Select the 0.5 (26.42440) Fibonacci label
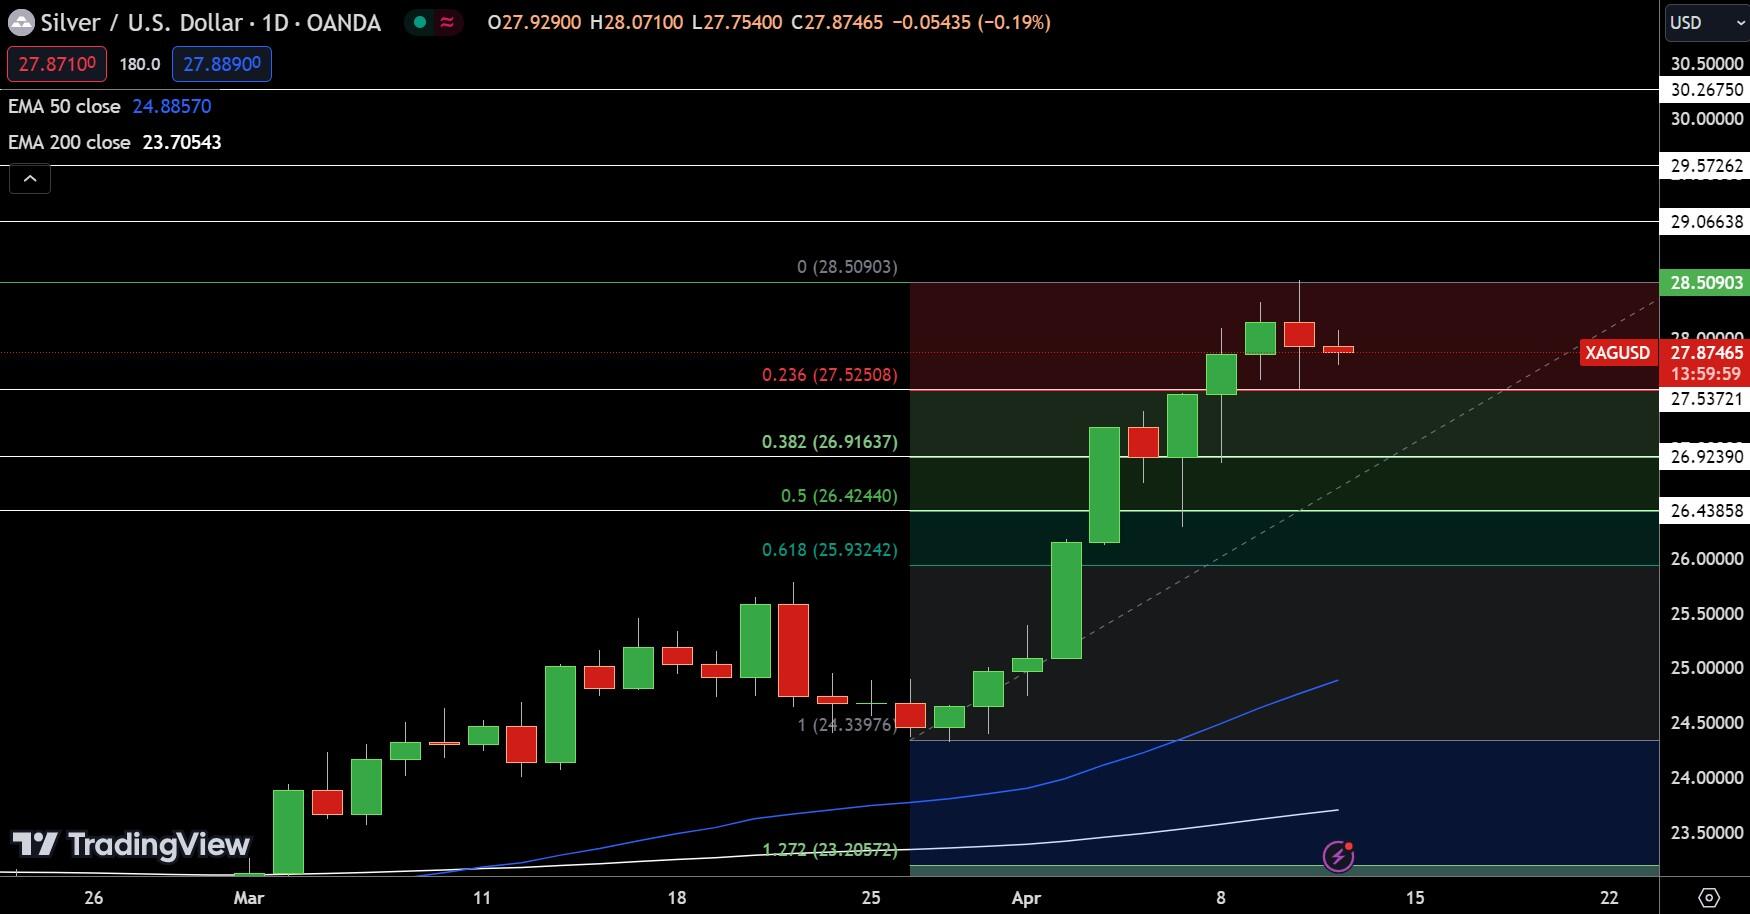 click(839, 496)
